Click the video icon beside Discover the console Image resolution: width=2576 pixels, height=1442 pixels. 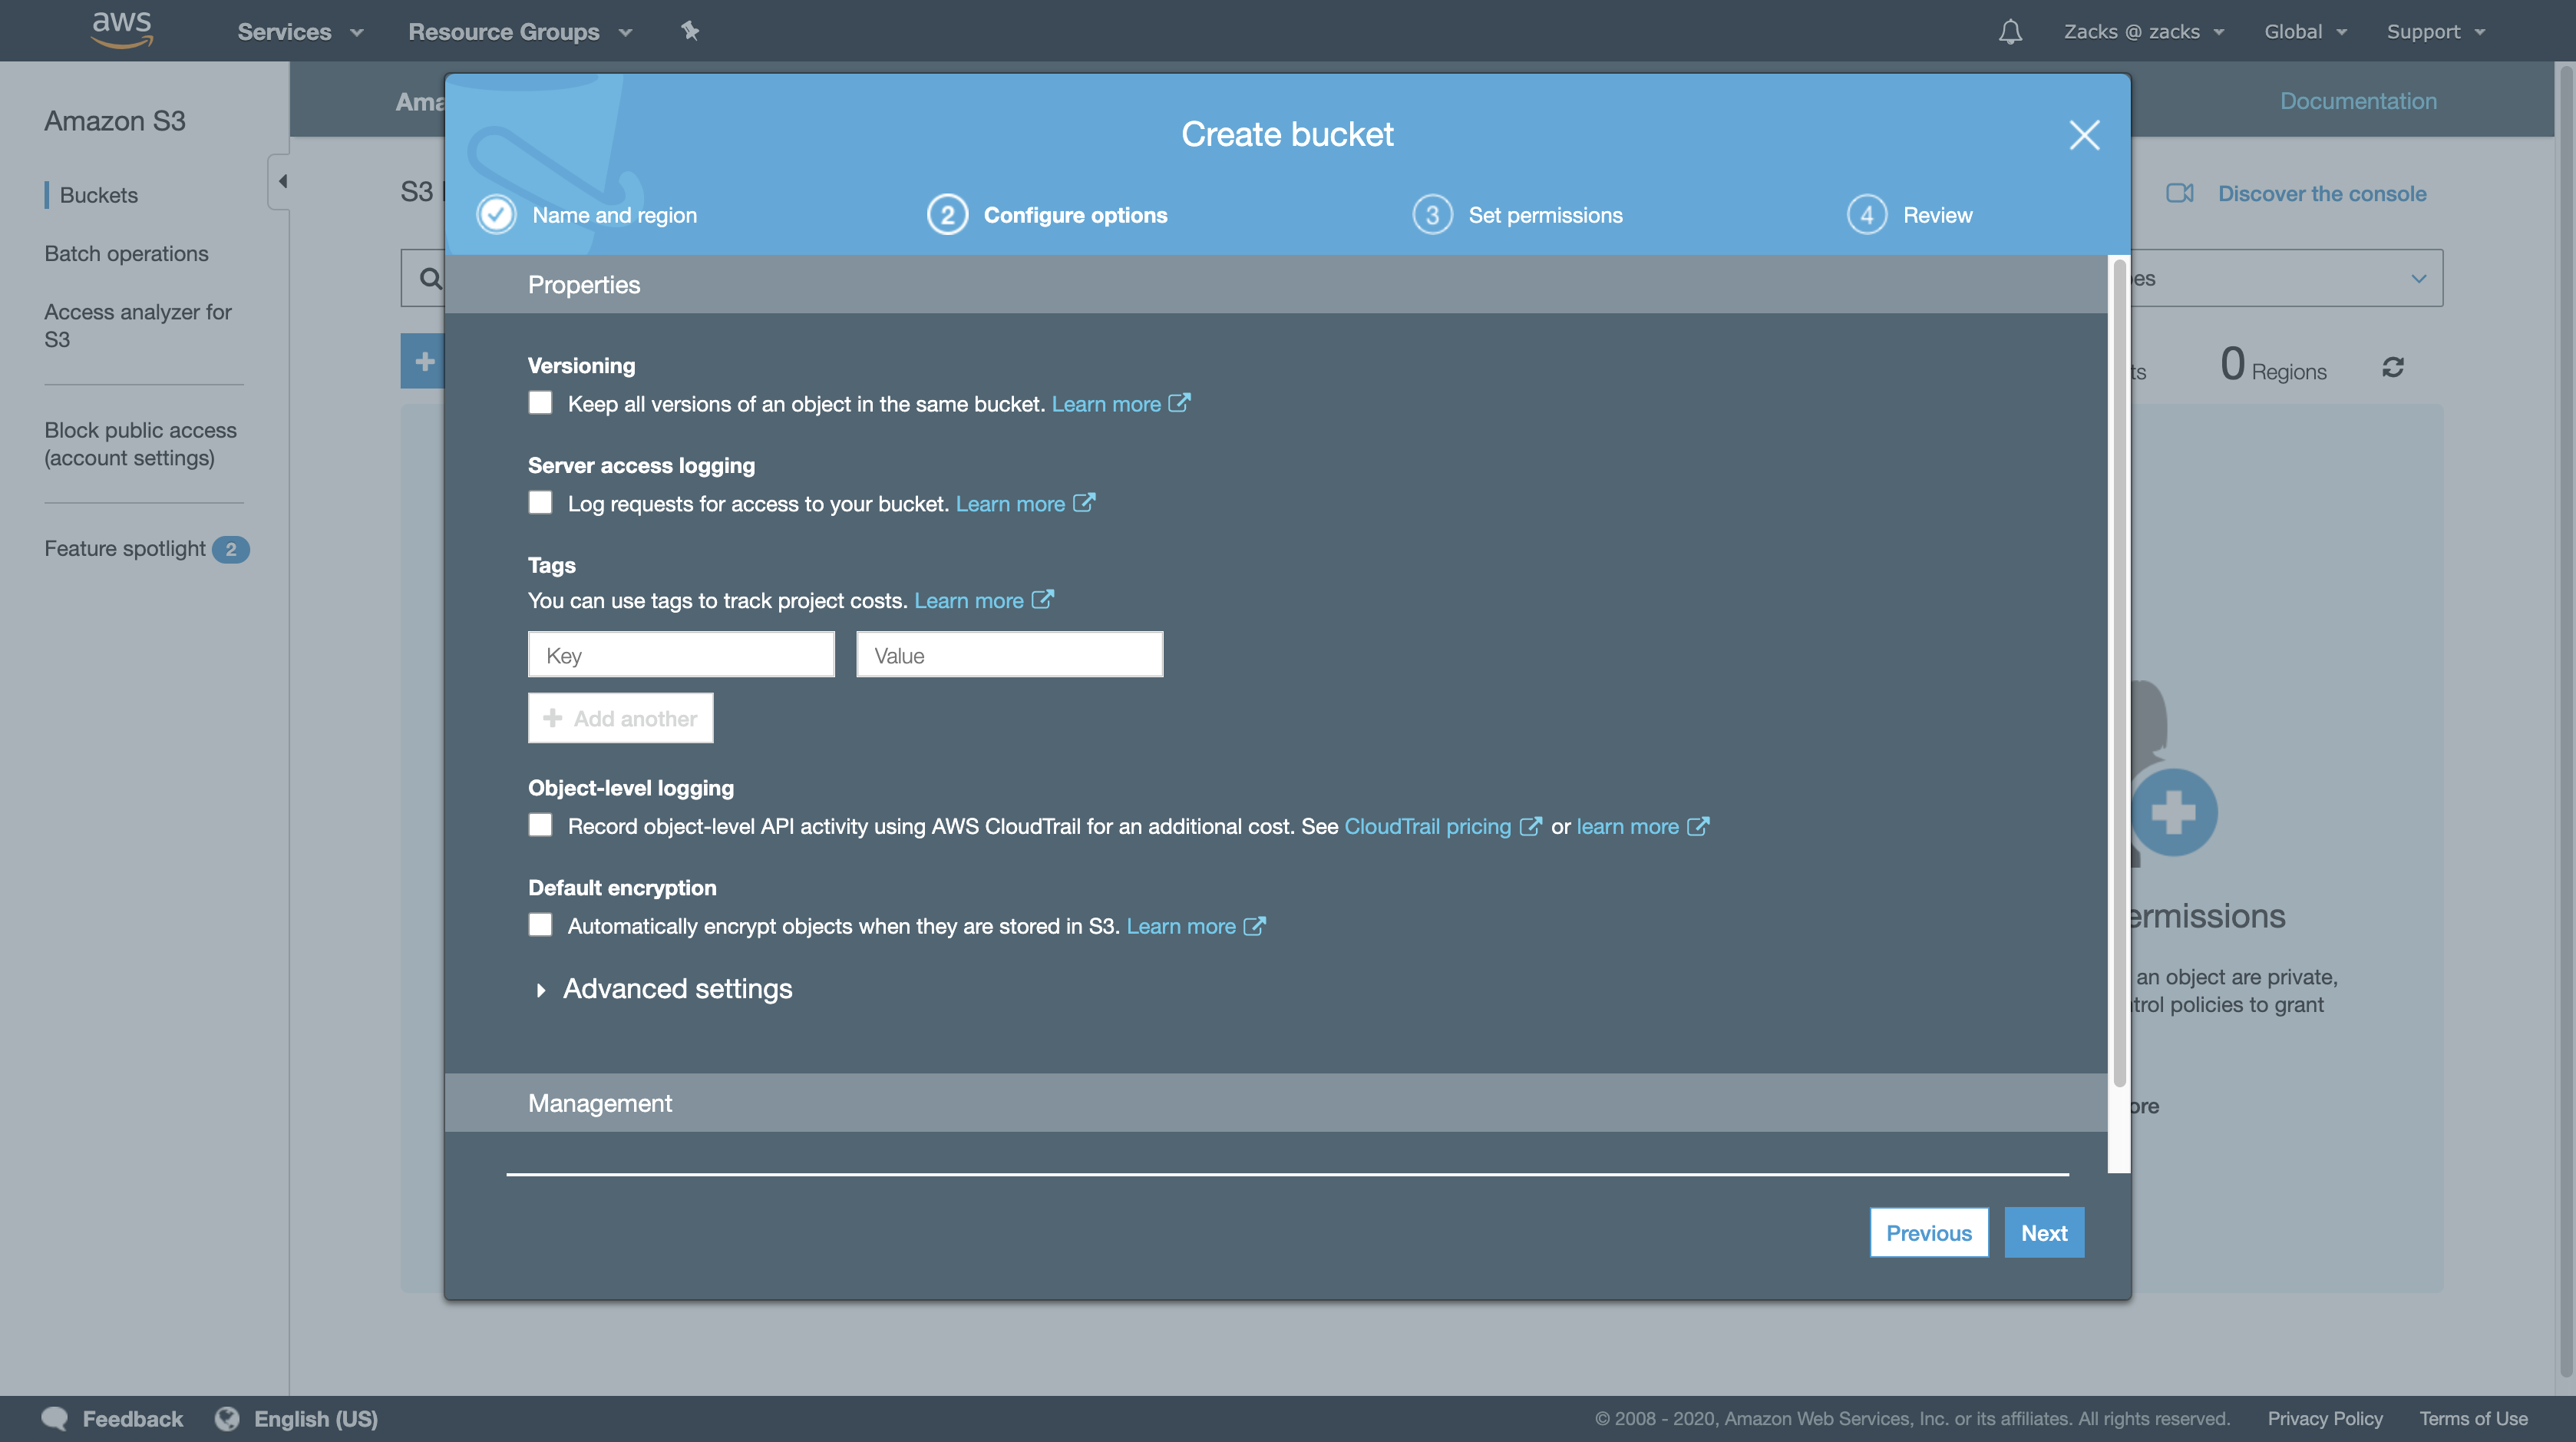(2179, 194)
